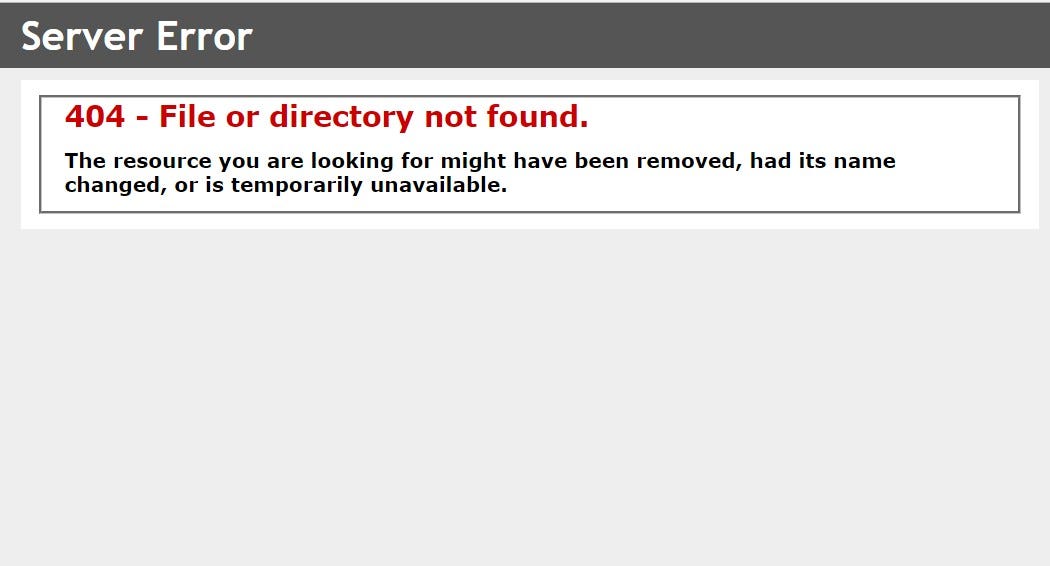Click the words "have been" in description
Image resolution: width=1050 pixels, height=566 pixels.
pyautogui.click(x=571, y=161)
